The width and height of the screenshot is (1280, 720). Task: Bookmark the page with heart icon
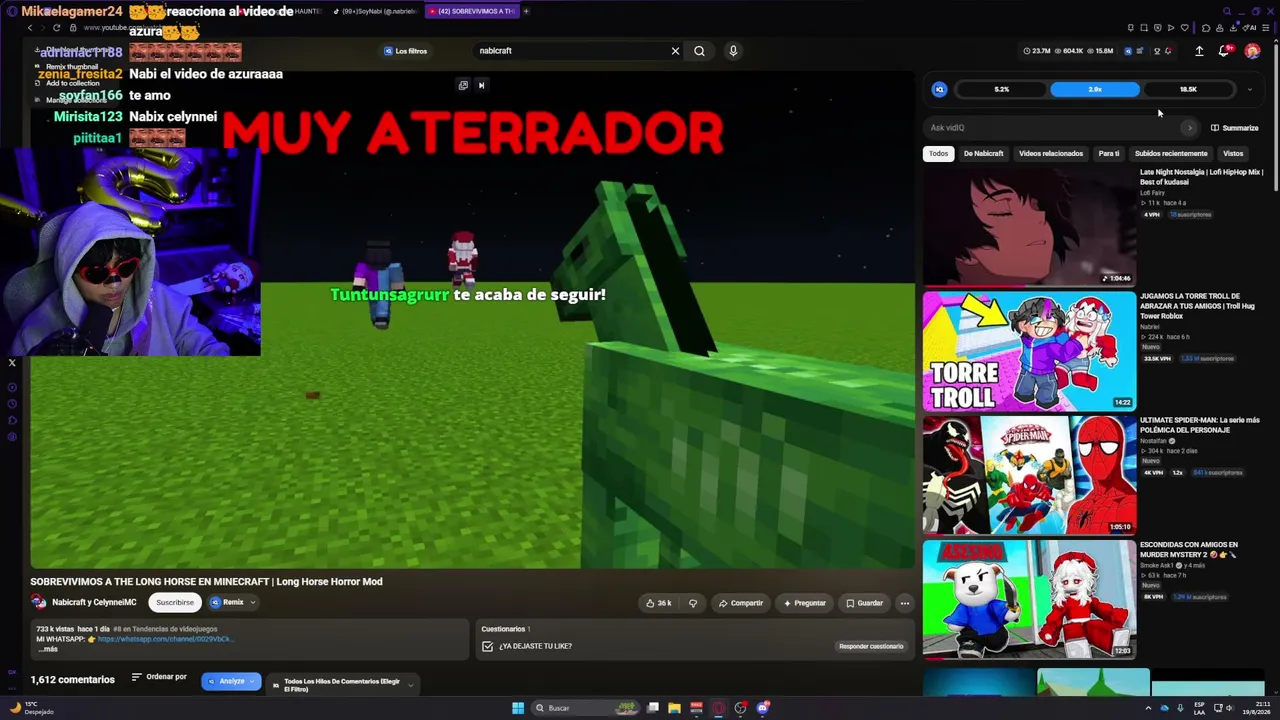1185,28
